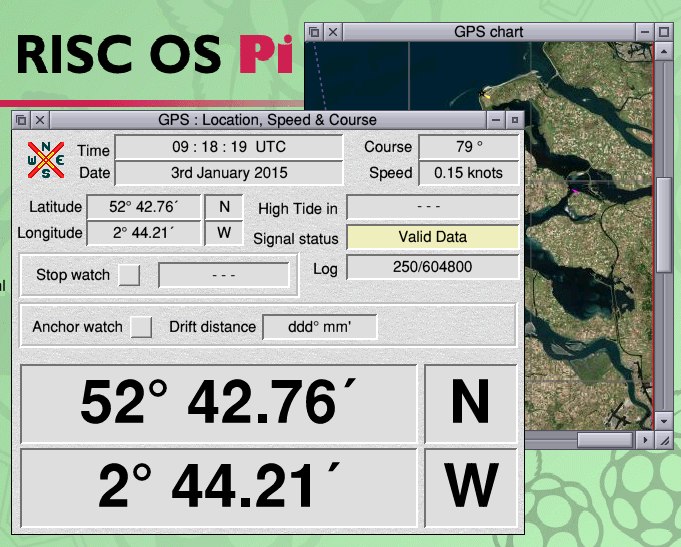Click the horizontal scrollbar thumb in GPS chart
Viewport: 681px width, 547px height.
pyautogui.click(x=604, y=440)
